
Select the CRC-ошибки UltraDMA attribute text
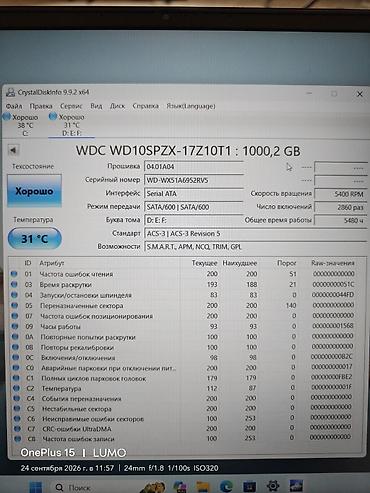click(77, 429)
